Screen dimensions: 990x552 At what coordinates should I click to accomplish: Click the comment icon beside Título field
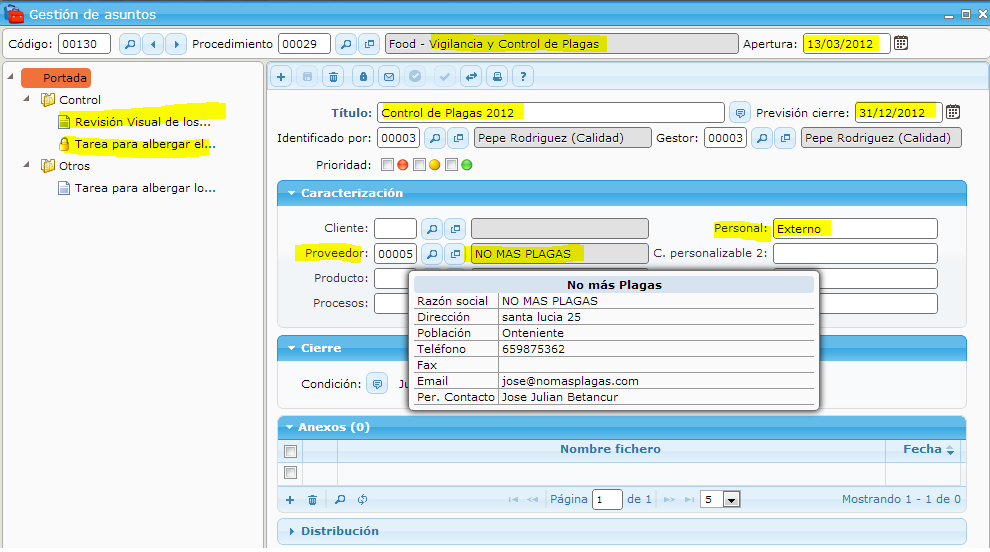(x=739, y=113)
